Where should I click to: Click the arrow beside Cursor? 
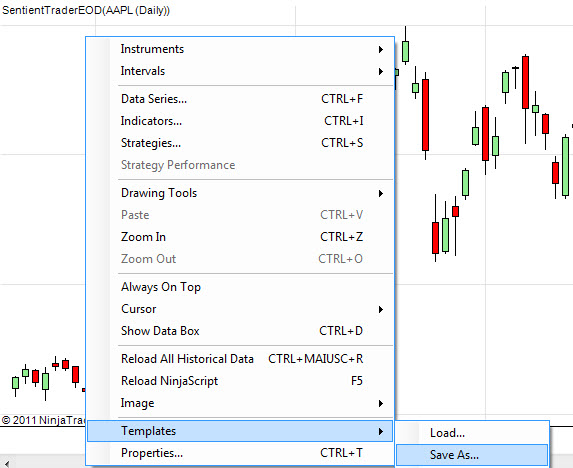click(x=381, y=309)
